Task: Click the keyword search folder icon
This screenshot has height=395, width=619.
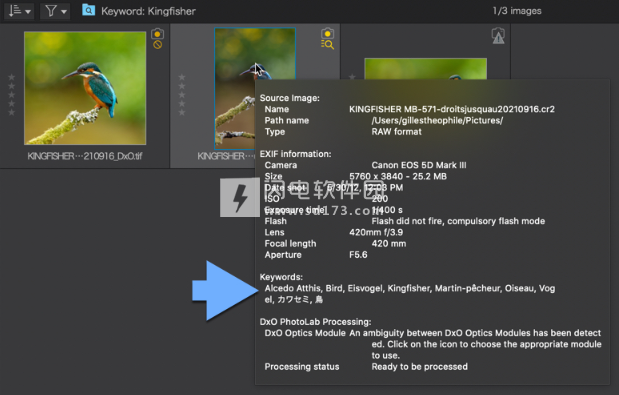Action: tap(88, 10)
